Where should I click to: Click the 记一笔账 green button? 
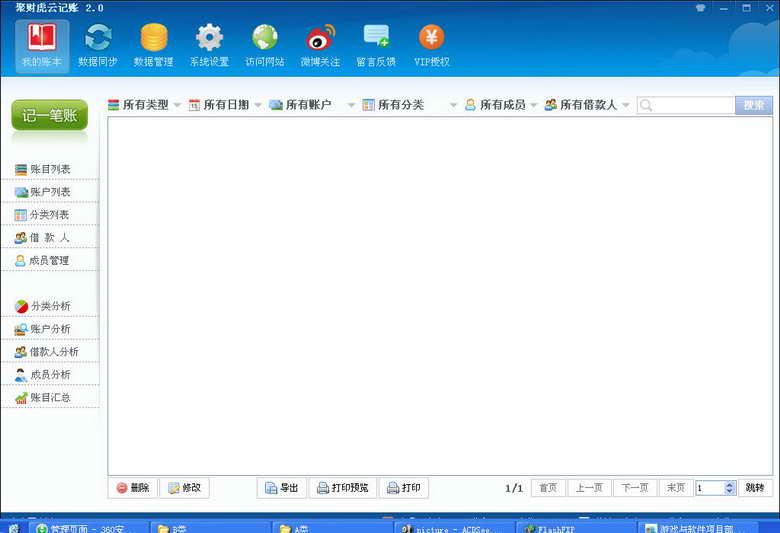click(50, 116)
